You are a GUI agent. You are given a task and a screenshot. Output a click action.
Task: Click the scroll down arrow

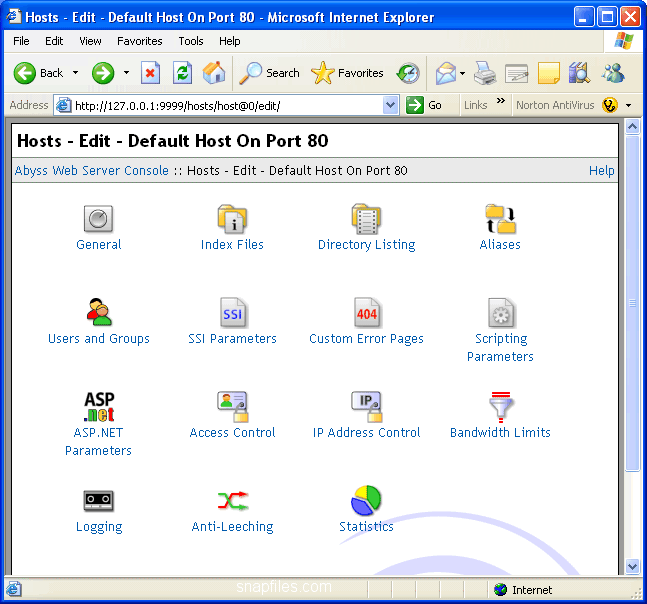[632, 566]
